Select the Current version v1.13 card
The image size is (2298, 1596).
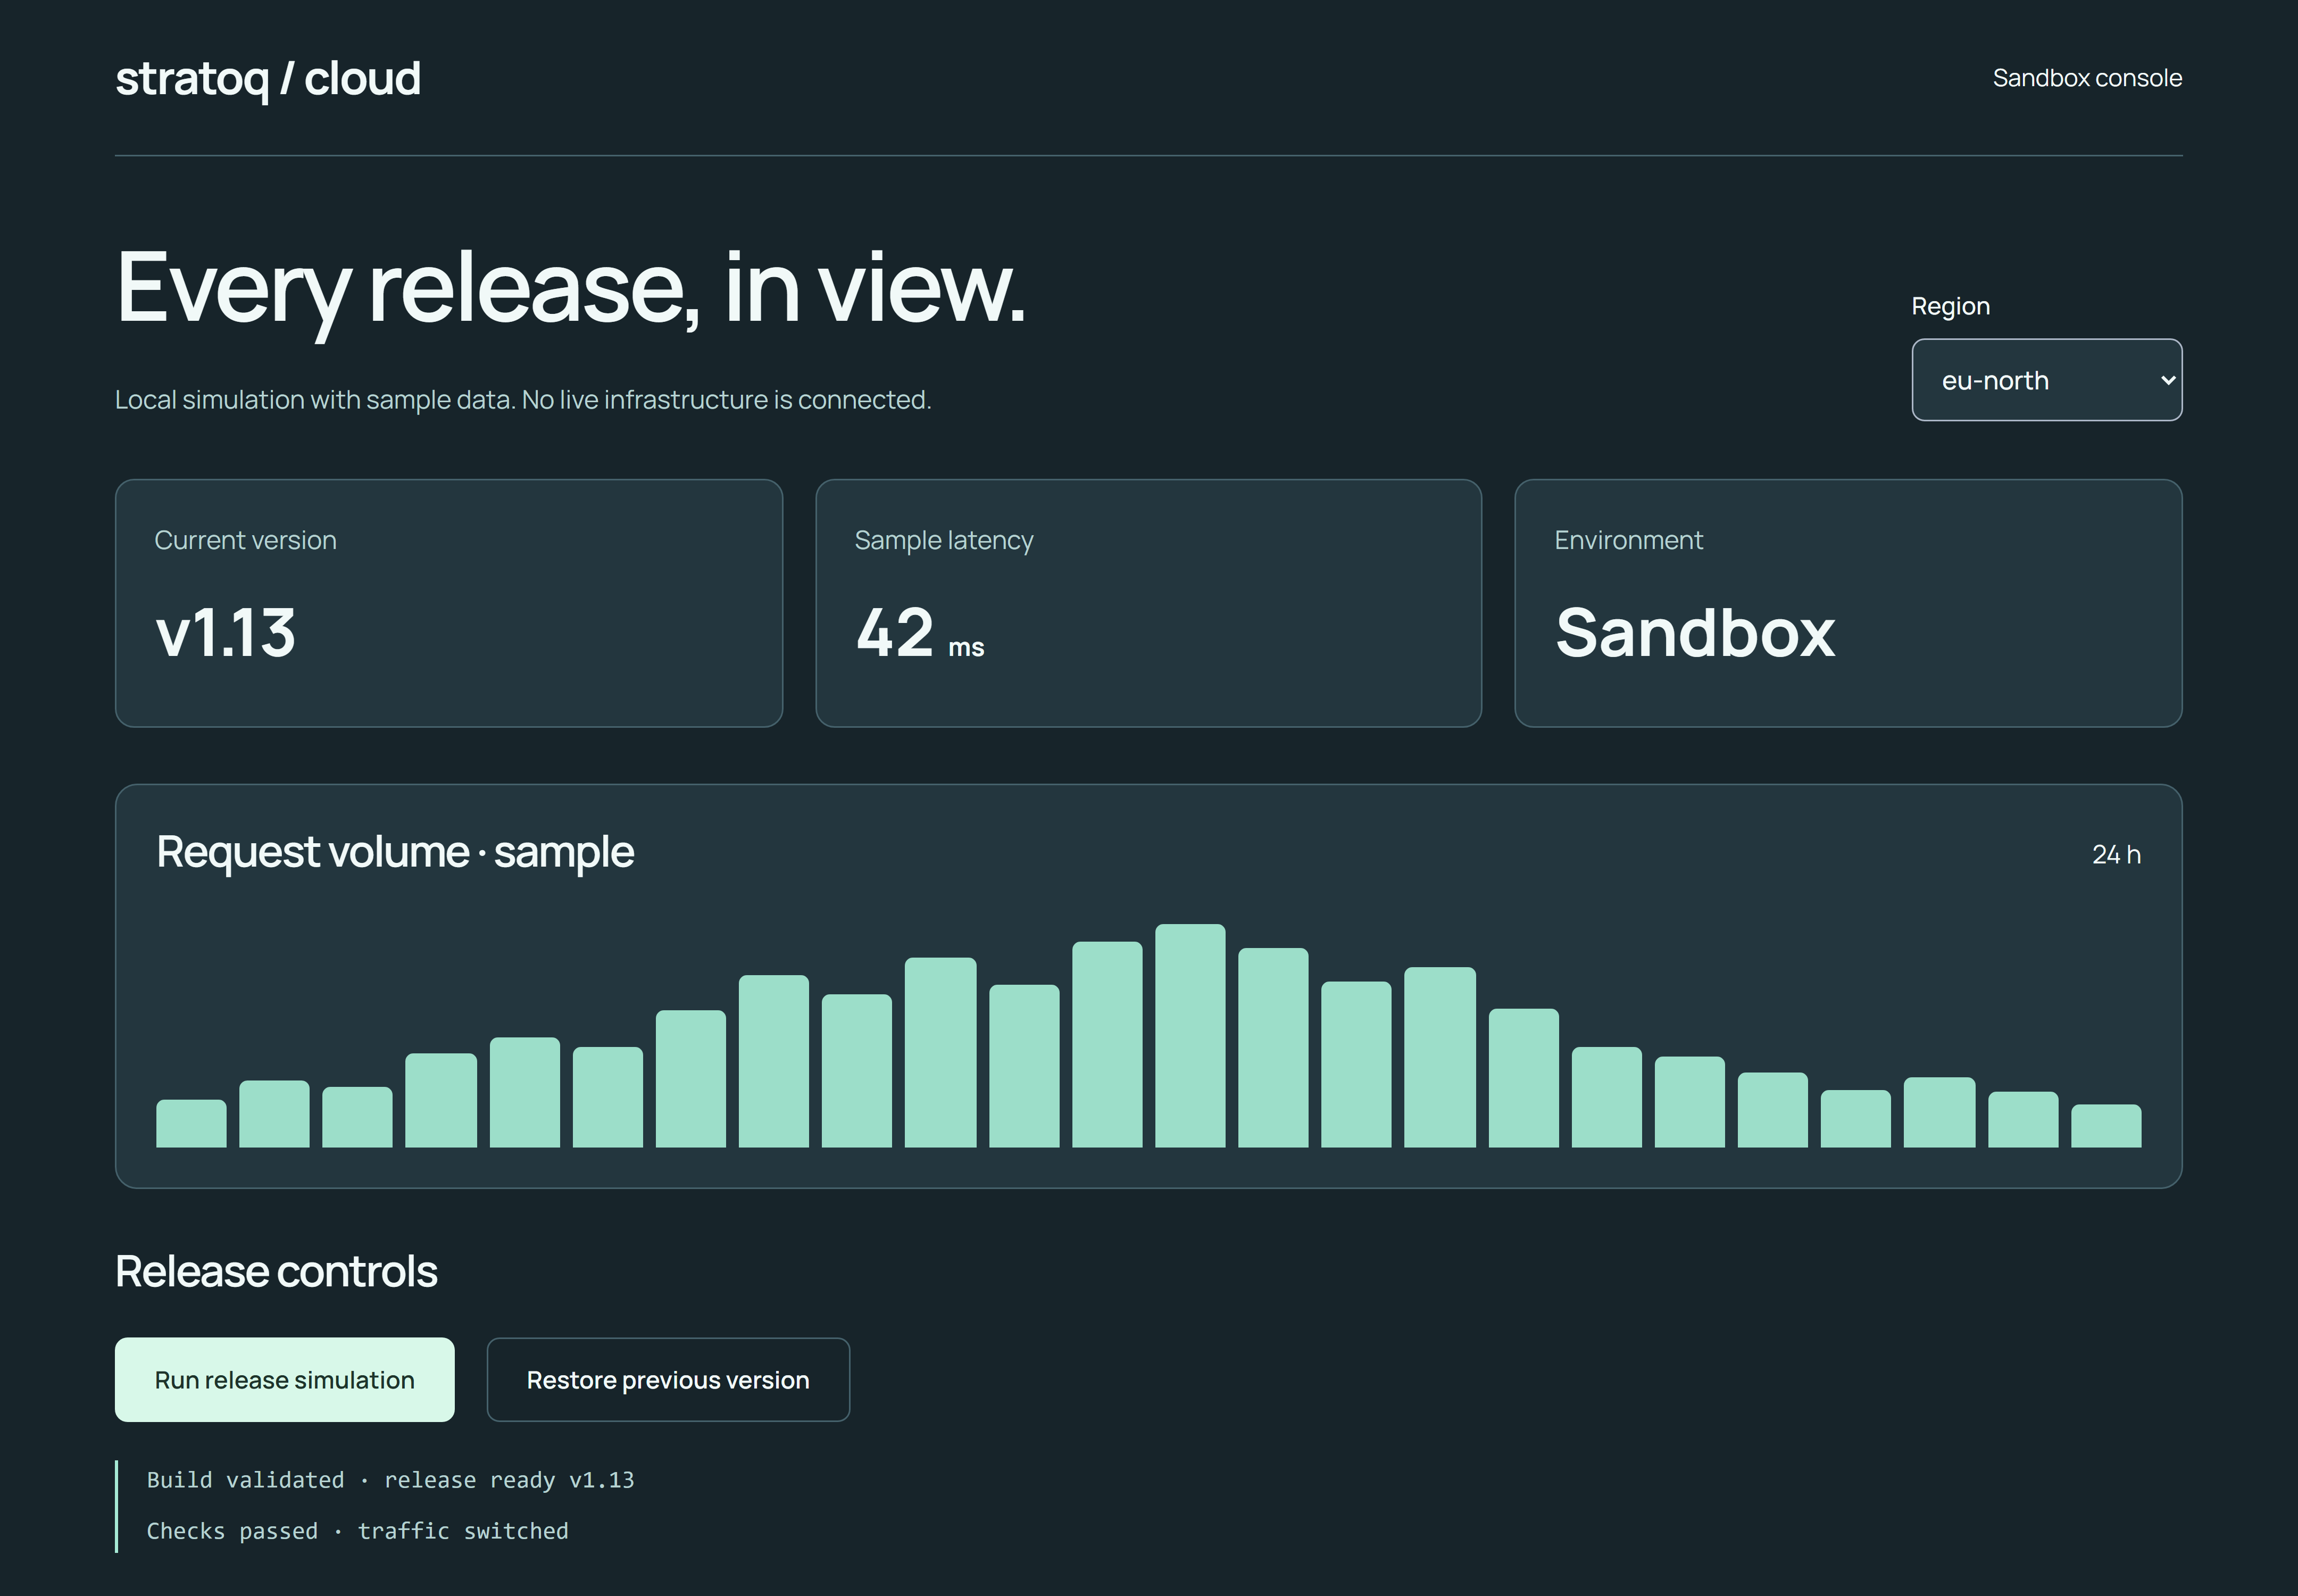pos(449,603)
